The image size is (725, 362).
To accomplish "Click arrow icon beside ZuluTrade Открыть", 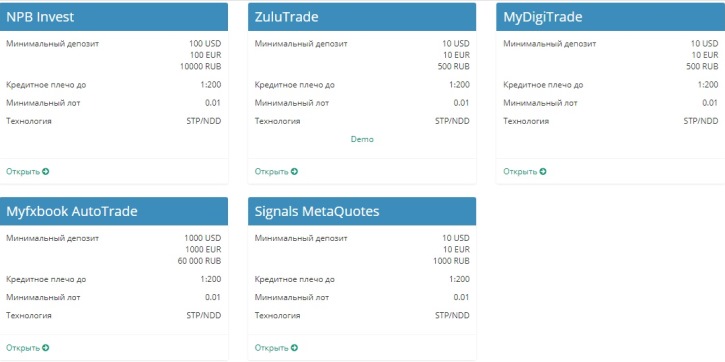I will click(x=294, y=172).
